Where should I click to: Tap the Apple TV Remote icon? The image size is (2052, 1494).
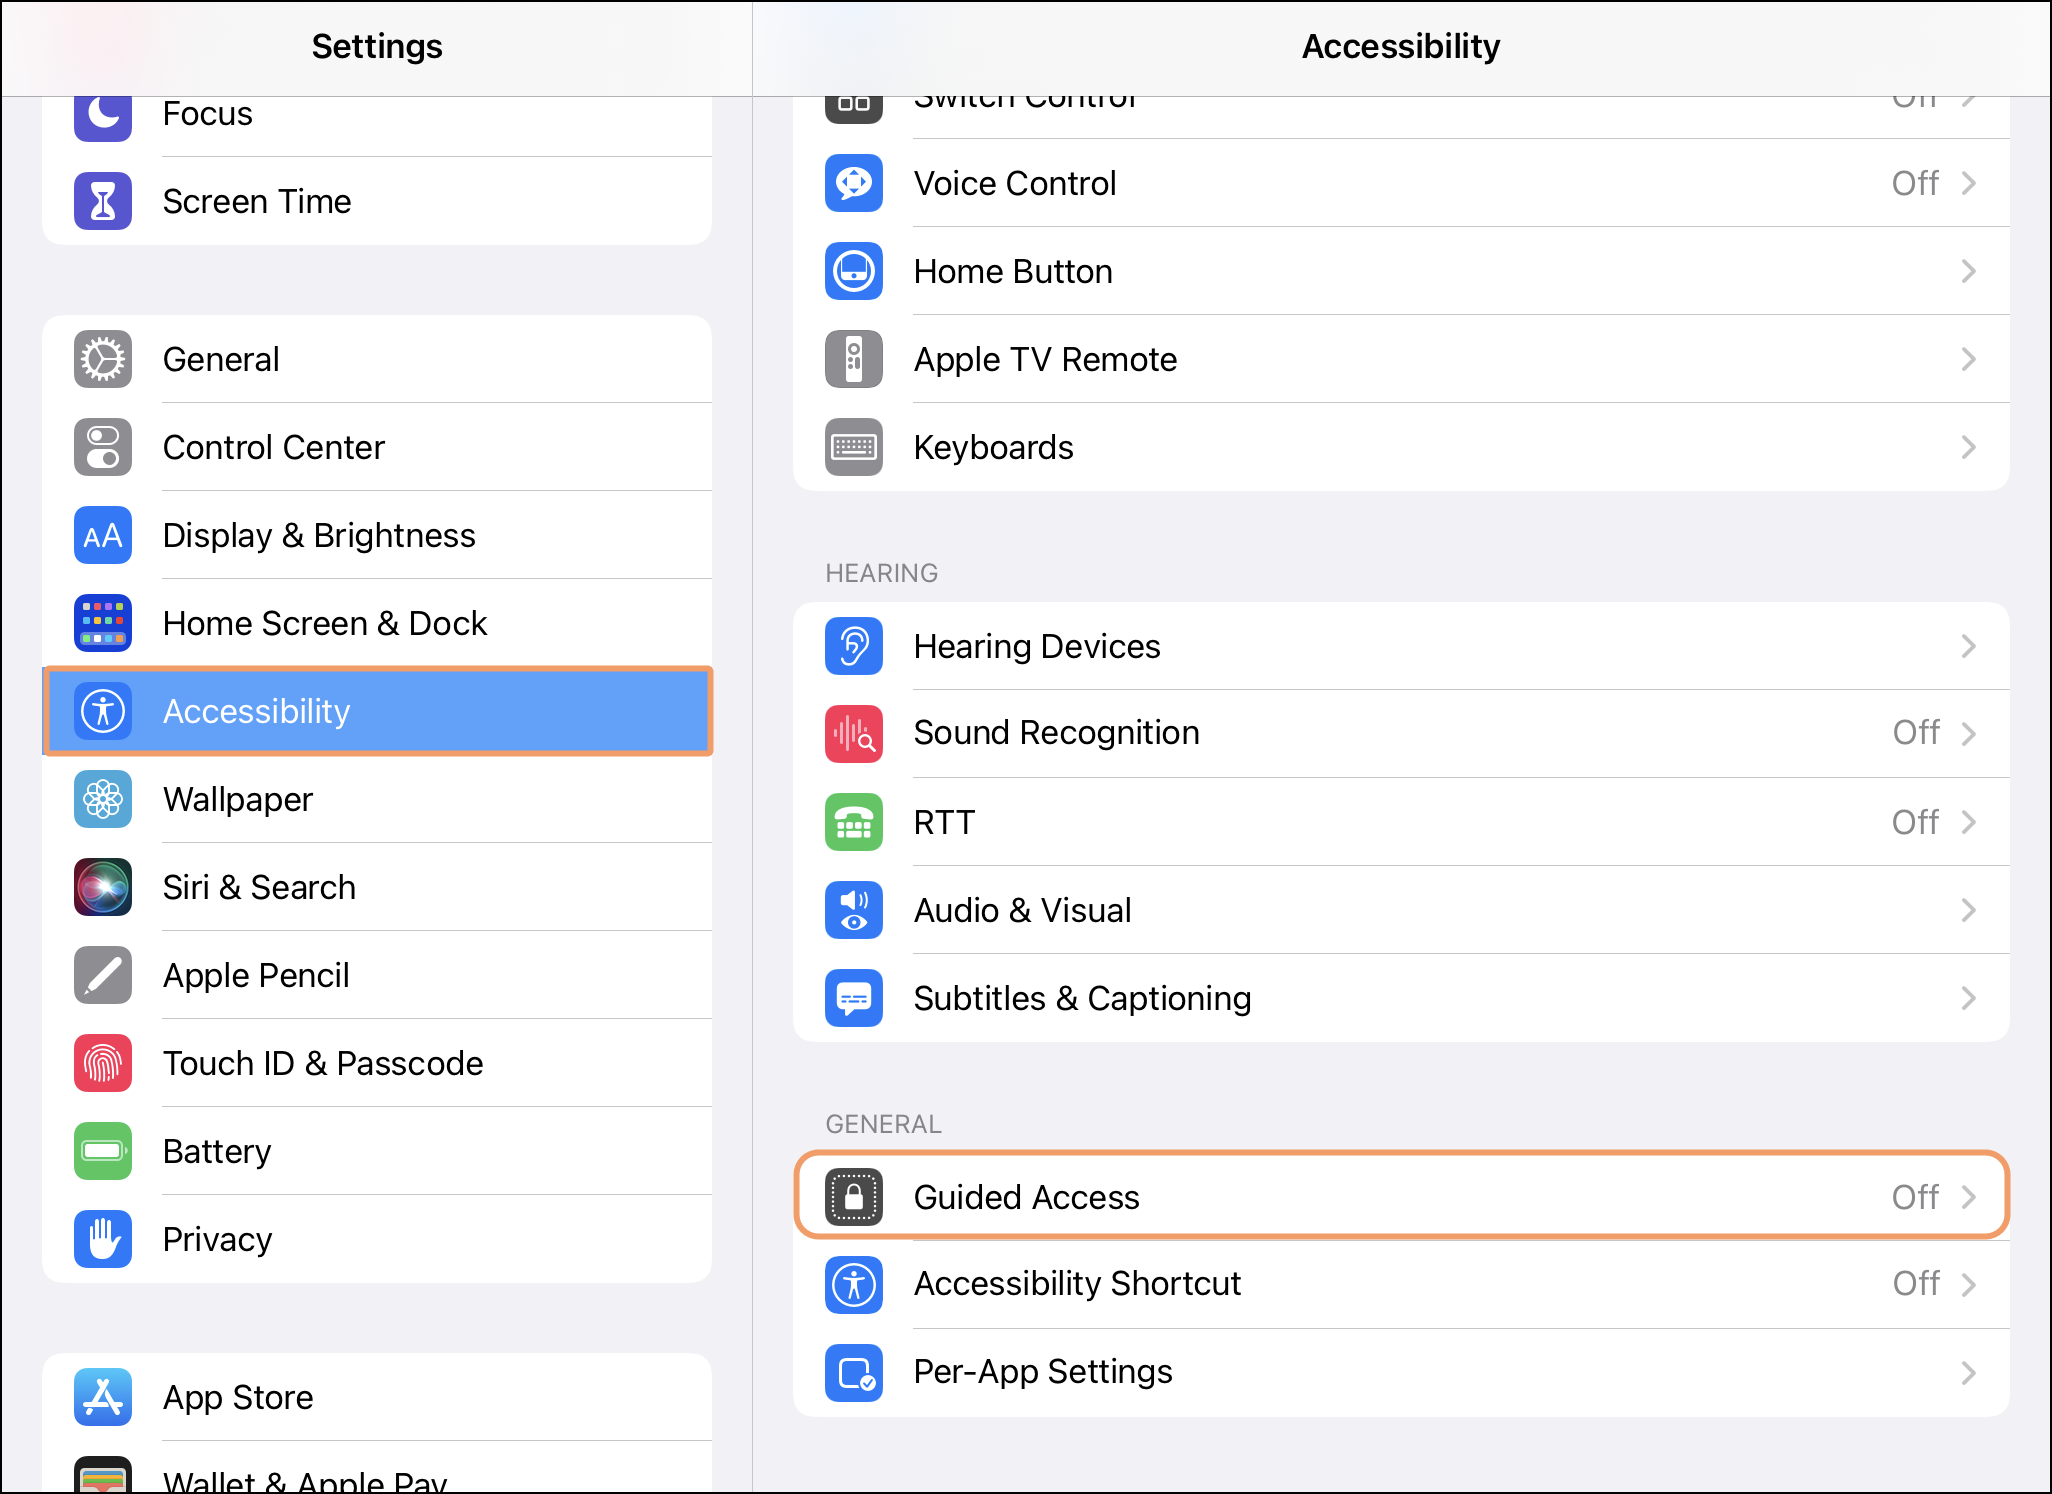(x=853, y=359)
